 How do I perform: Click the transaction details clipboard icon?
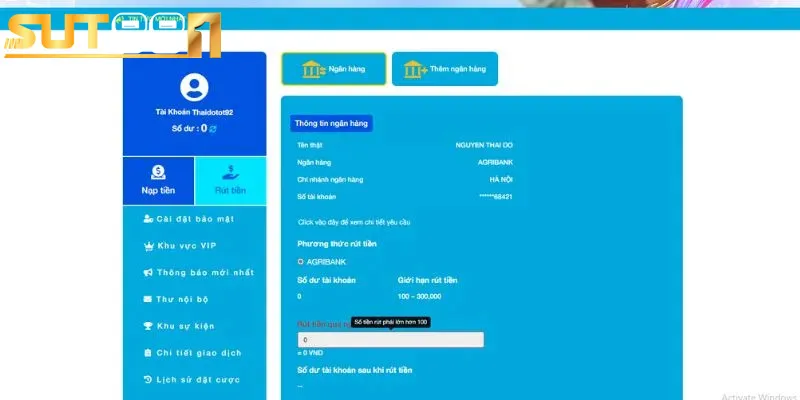(148, 353)
